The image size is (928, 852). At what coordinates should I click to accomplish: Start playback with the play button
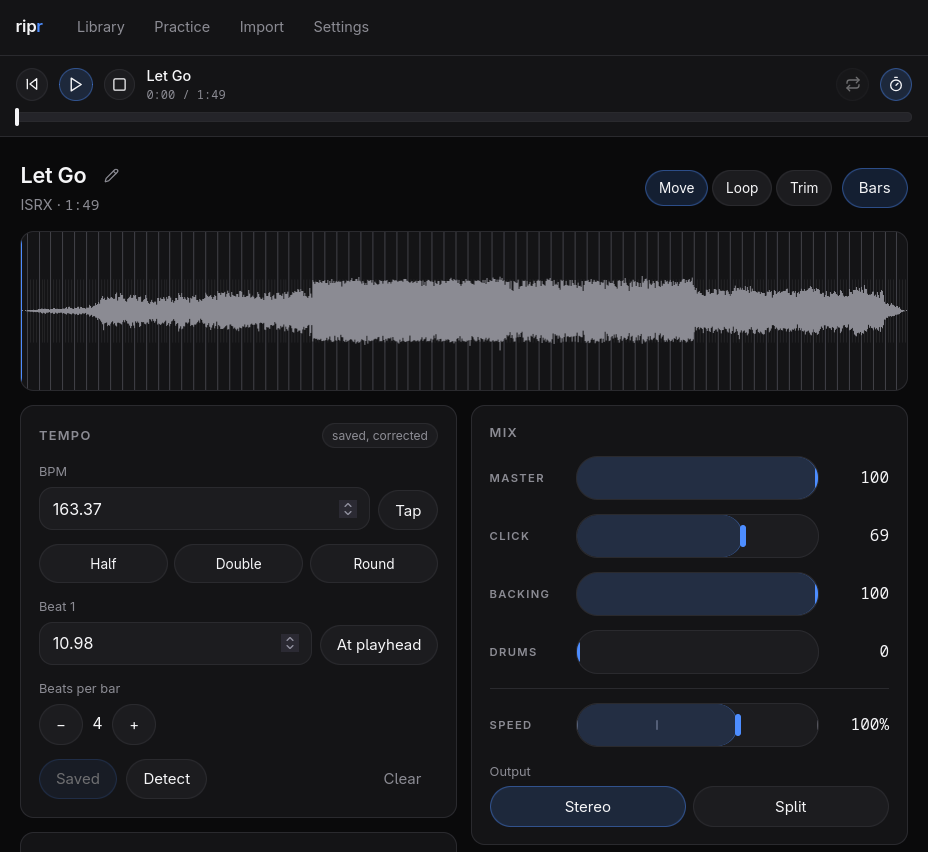(76, 85)
